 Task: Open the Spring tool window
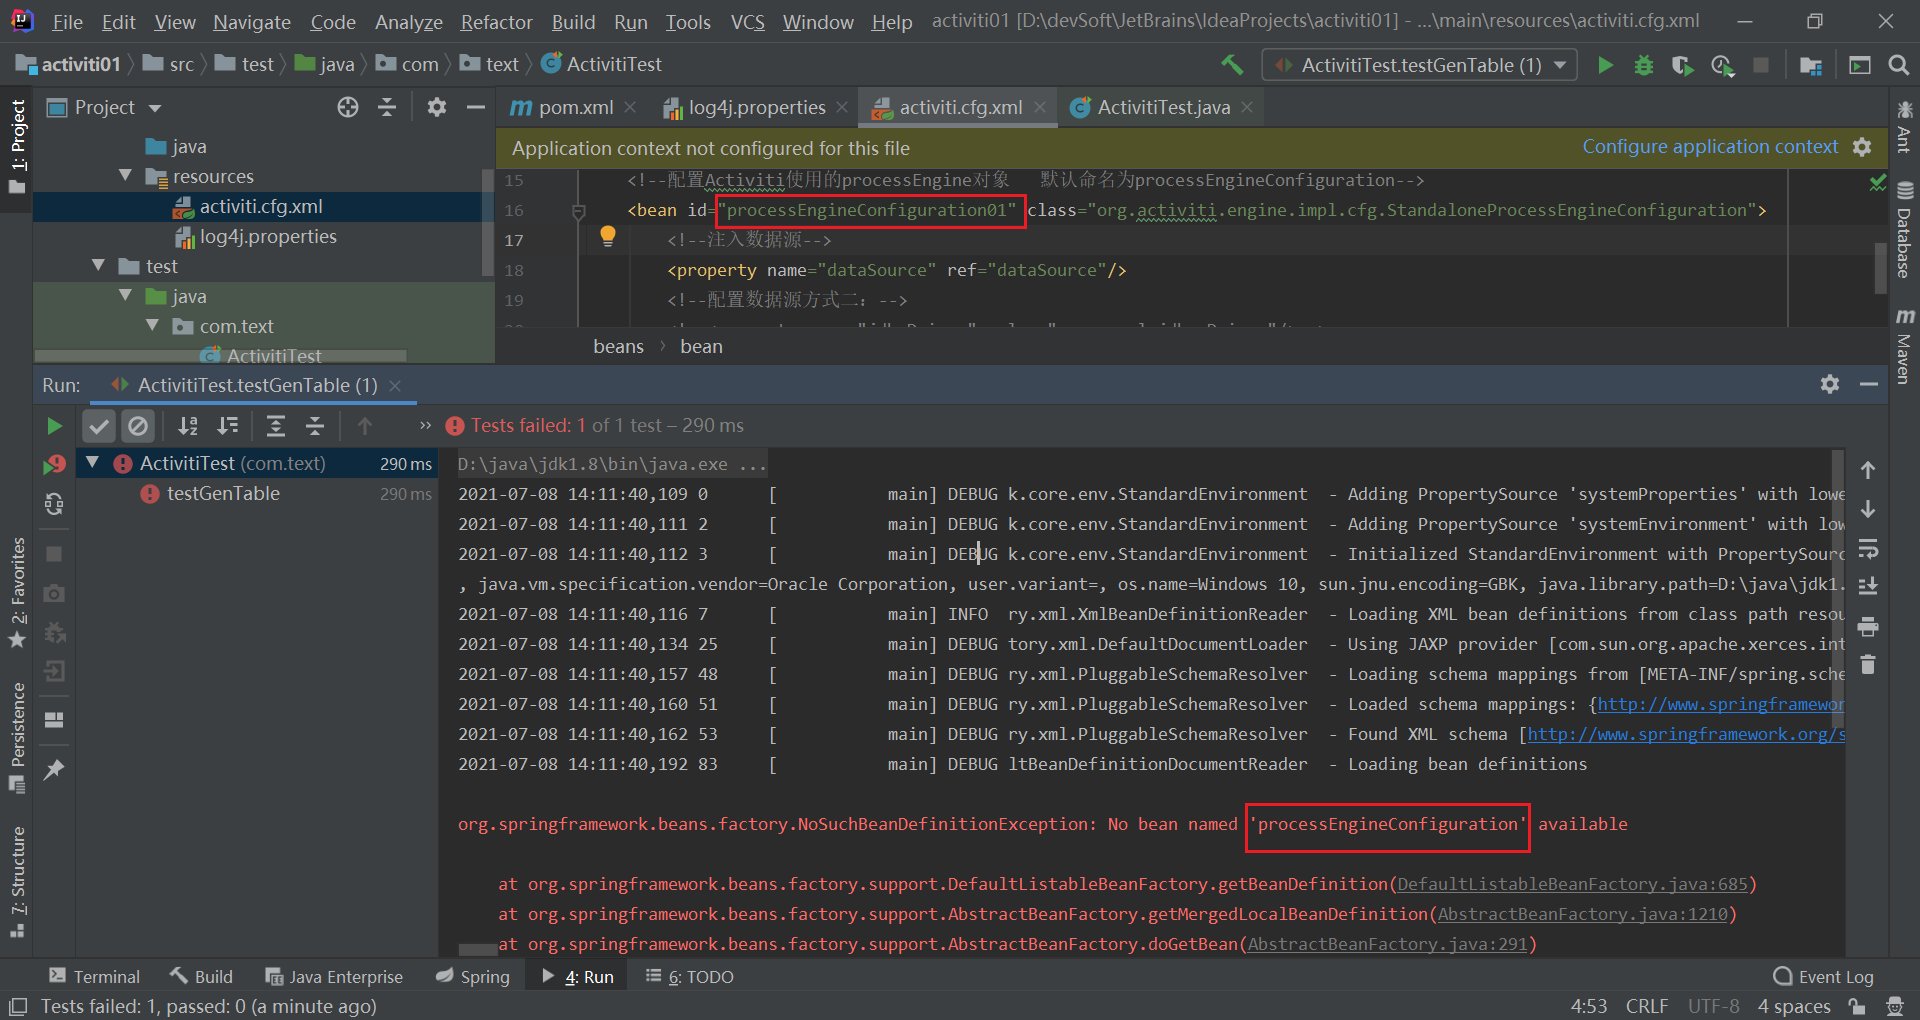point(473,976)
